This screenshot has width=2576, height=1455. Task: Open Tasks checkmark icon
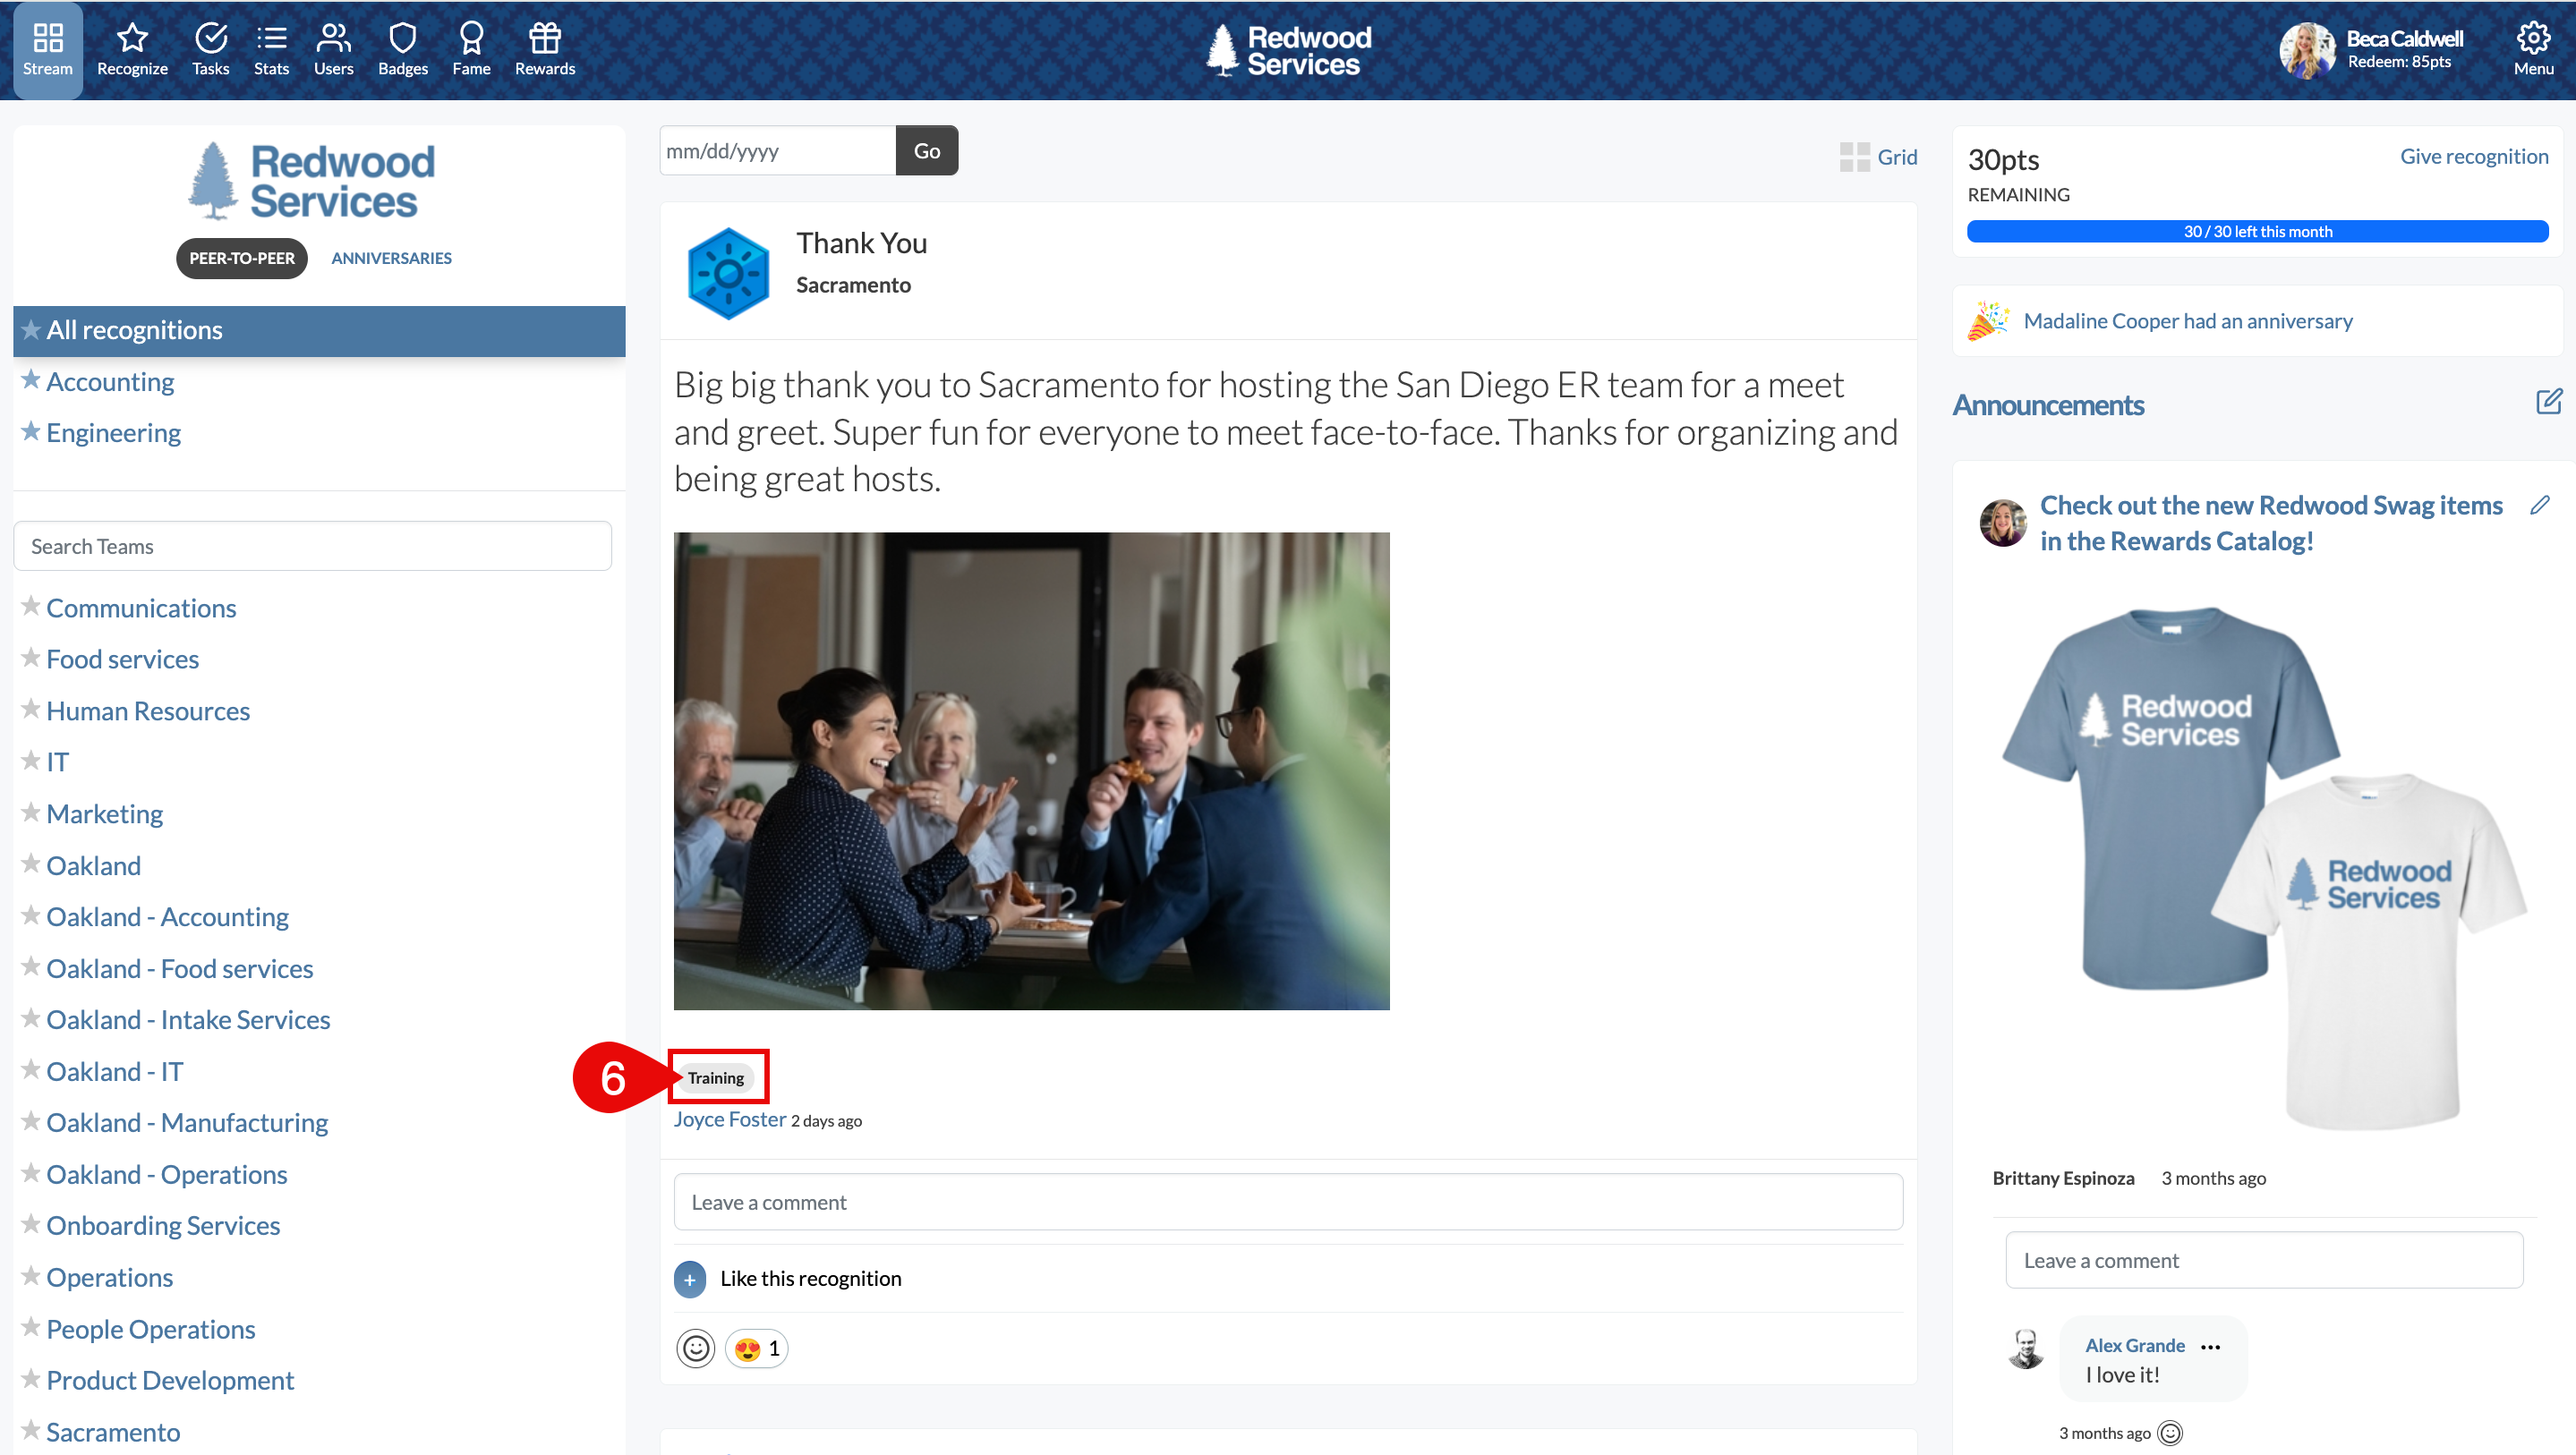click(211, 38)
